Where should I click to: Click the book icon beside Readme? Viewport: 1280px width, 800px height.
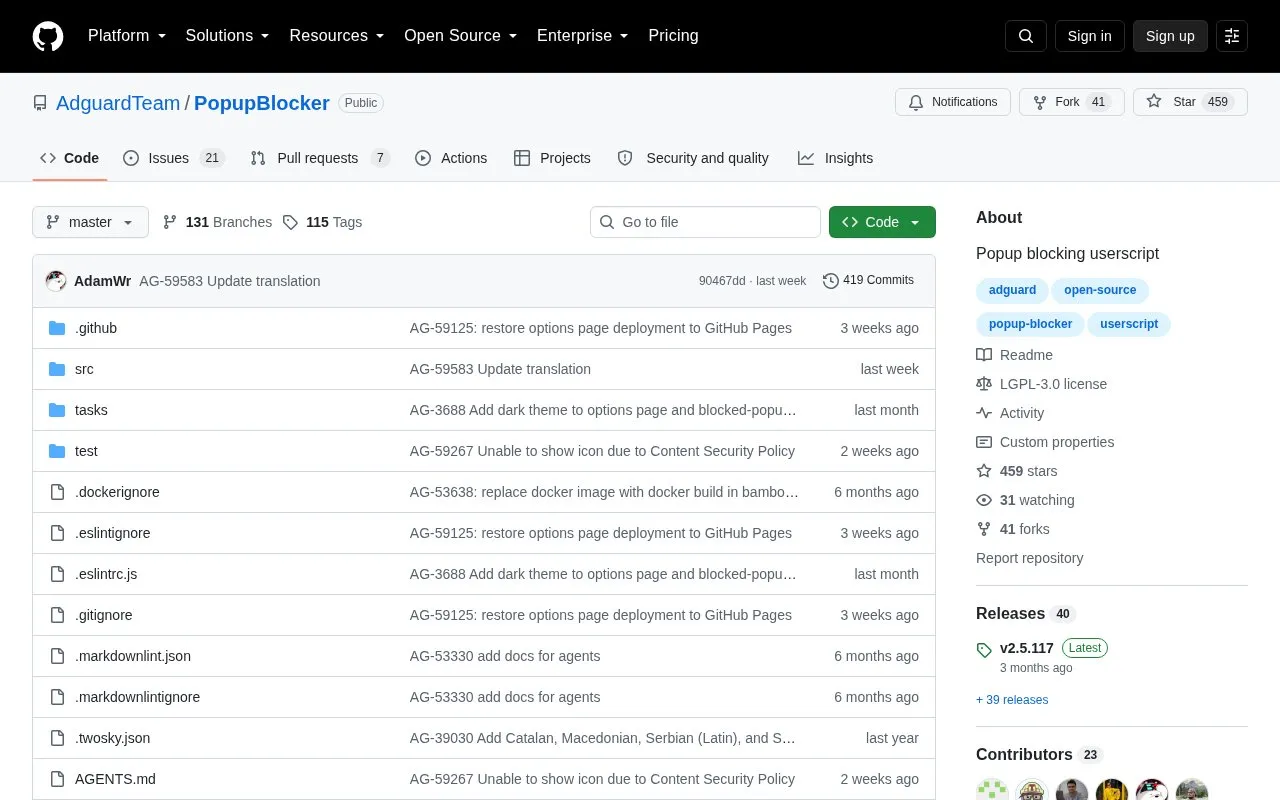(x=984, y=355)
